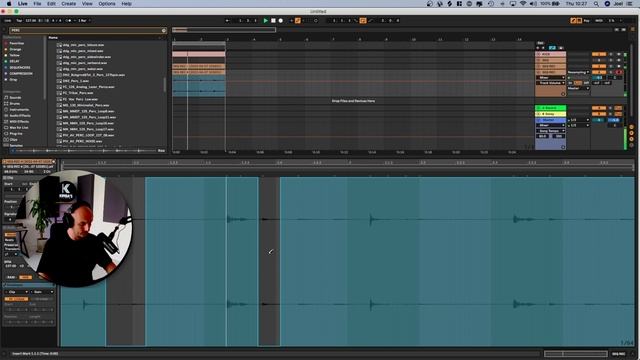
Task: Select the A Reverb return track
Action: (x=550, y=108)
